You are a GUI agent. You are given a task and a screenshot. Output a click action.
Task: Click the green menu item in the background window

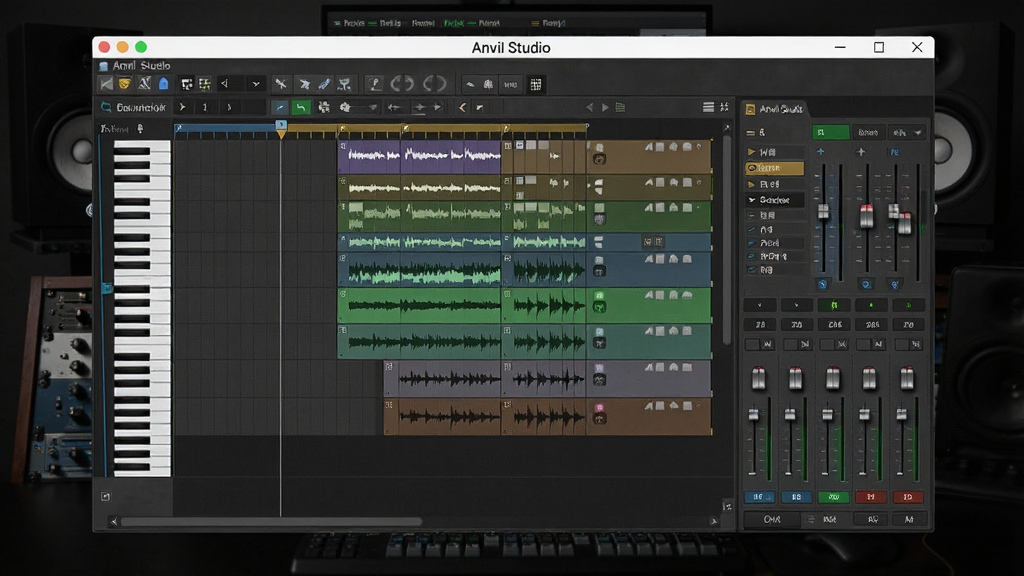[x=453, y=23]
